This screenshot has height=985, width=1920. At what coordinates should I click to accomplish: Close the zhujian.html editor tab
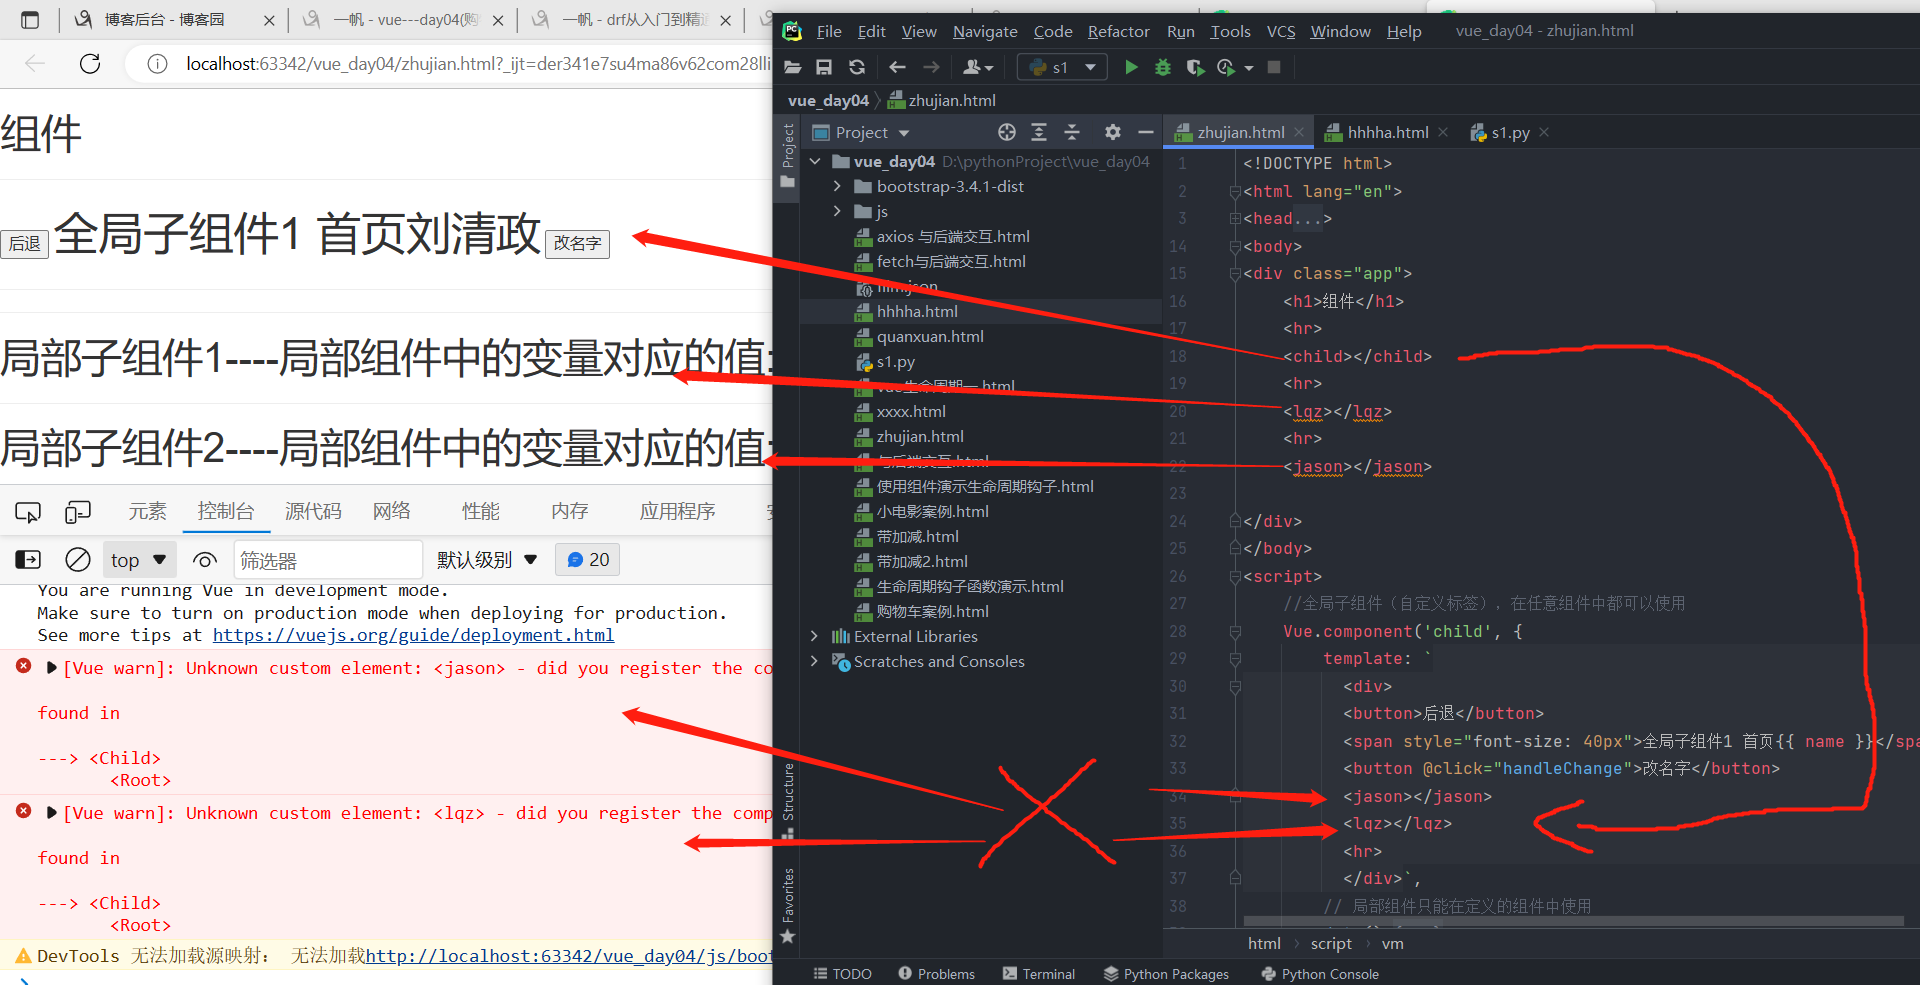click(1299, 132)
